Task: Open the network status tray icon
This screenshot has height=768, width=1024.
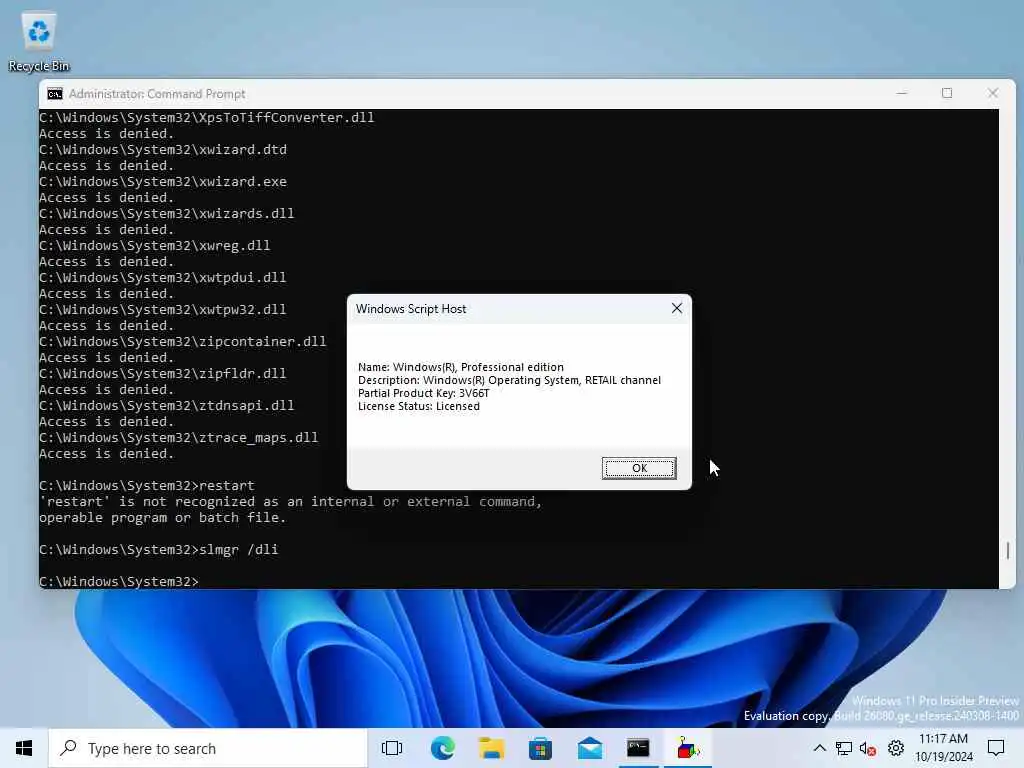Action: pos(844,748)
